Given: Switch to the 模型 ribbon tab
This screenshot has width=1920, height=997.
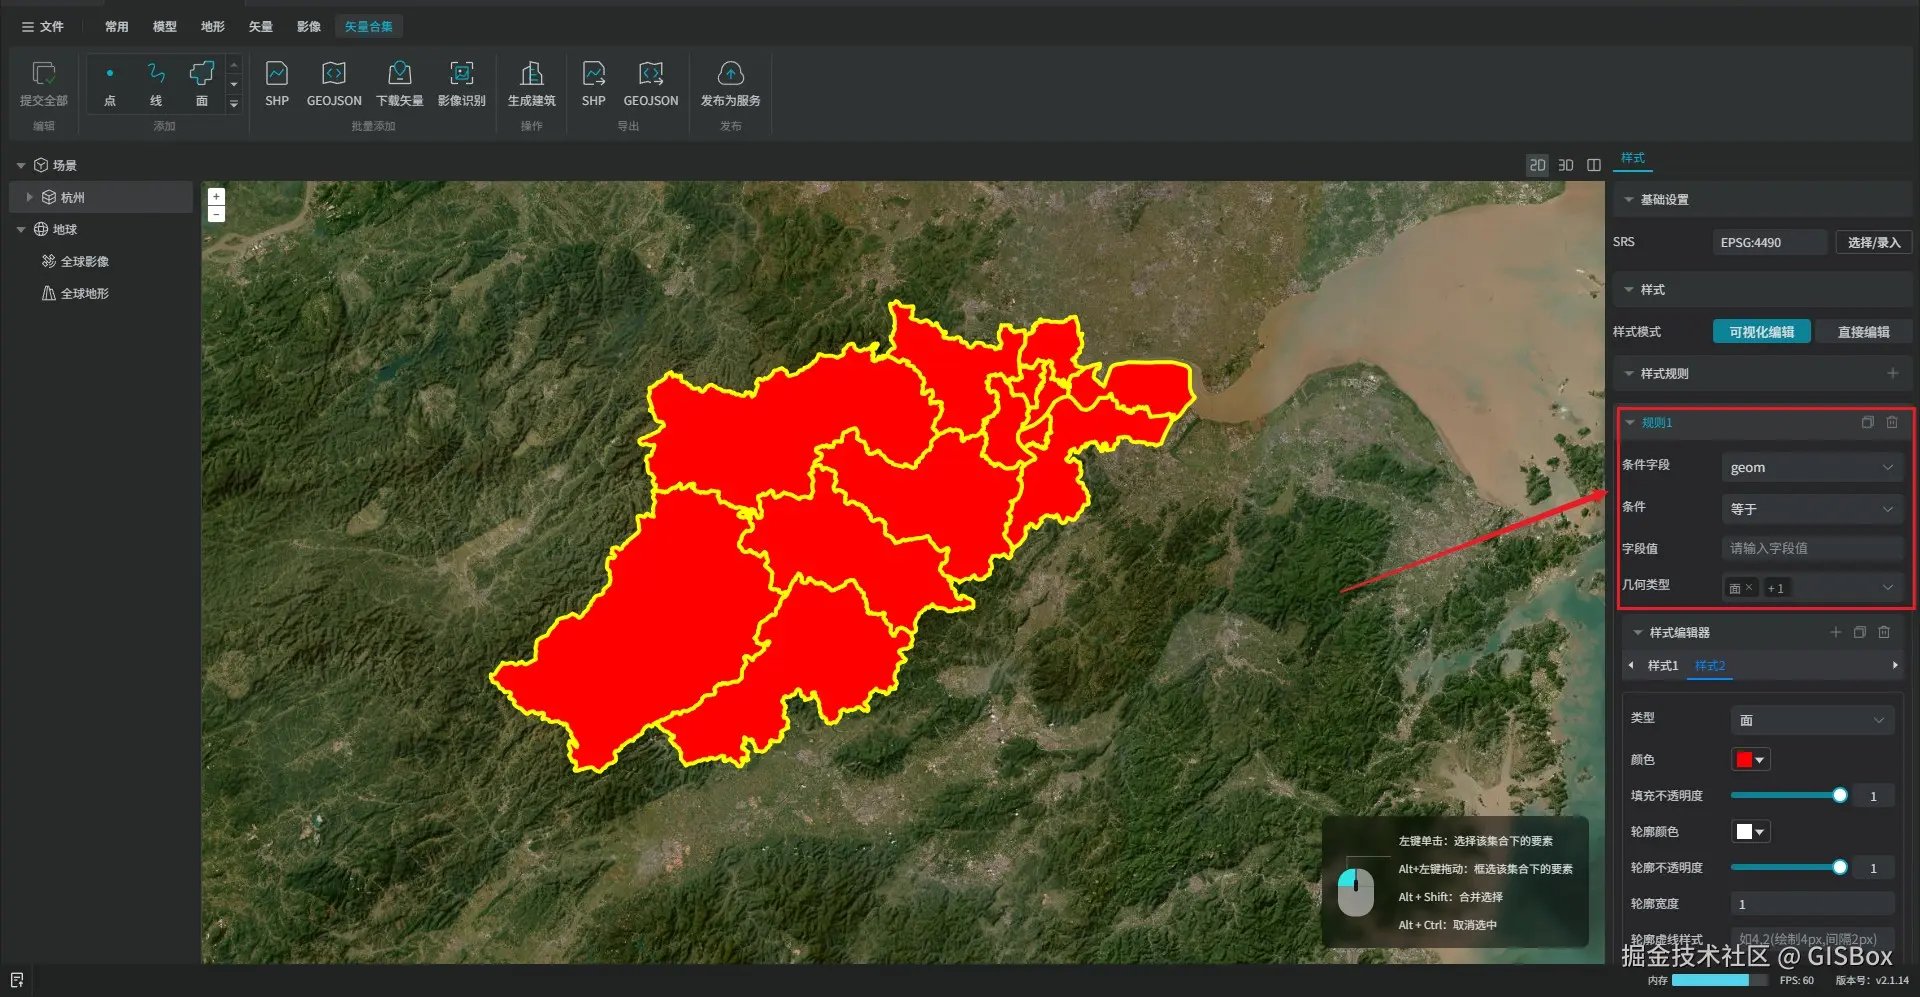Looking at the screenshot, I should pyautogui.click(x=165, y=27).
